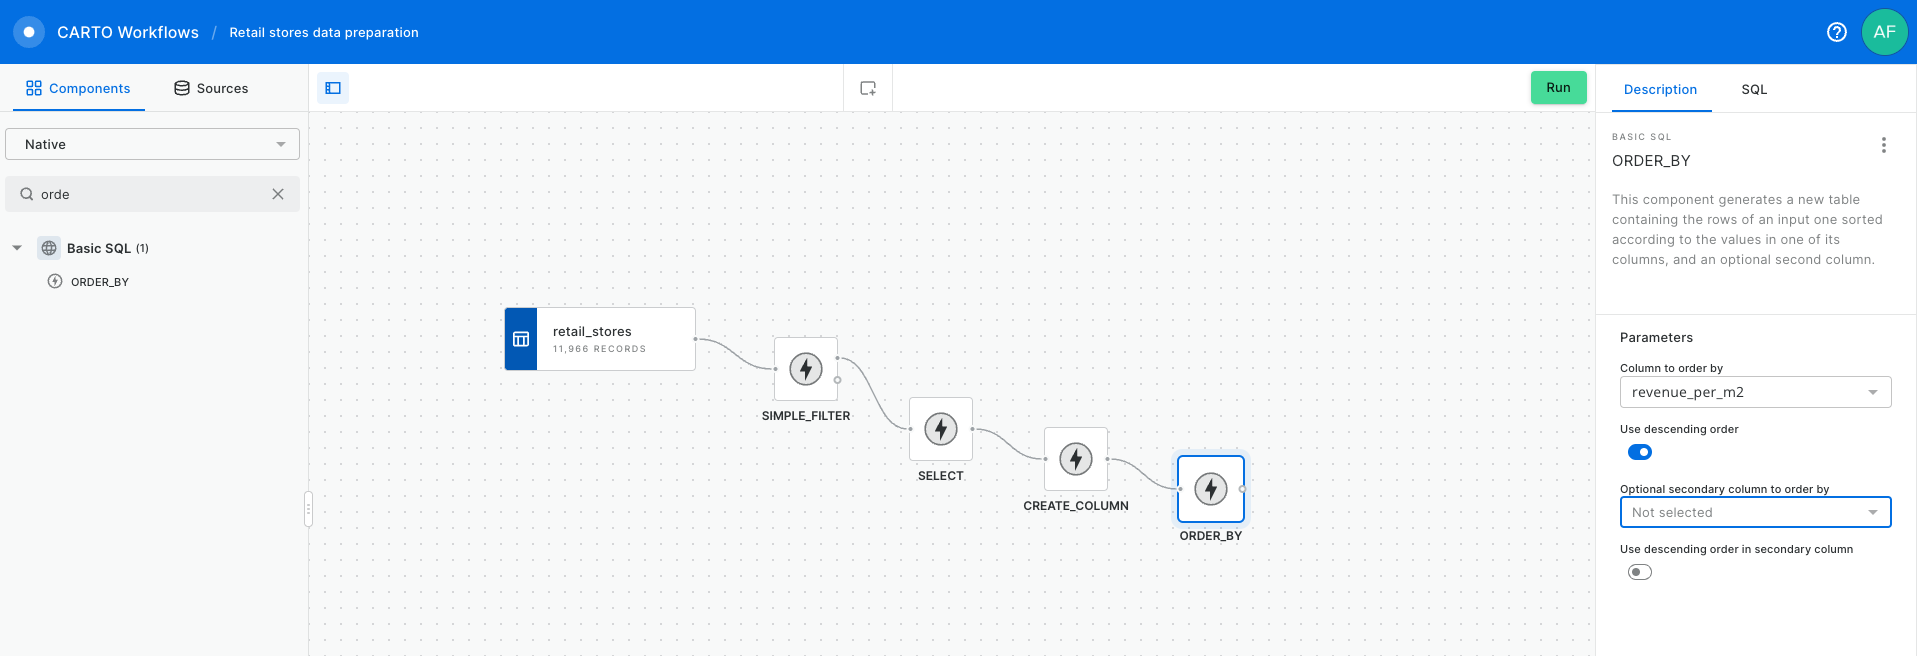Disable the Use descending order toggle
Screen dimensions: 1917x656
[x=1640, y=452]
